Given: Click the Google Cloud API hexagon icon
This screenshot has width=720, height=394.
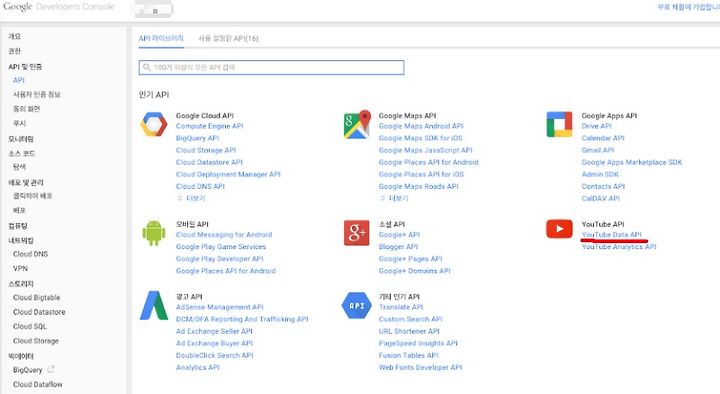Looking at the screenshot, I should pos(154,124).
